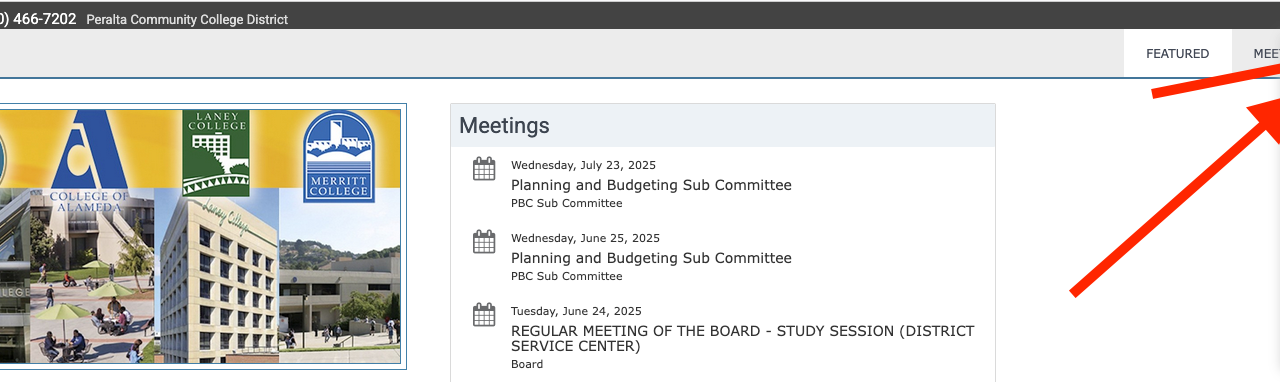Screen dimensions: 1280x382
Task: Open Regular Meeting of the Board Study Session
Action: tap(742, 338)
